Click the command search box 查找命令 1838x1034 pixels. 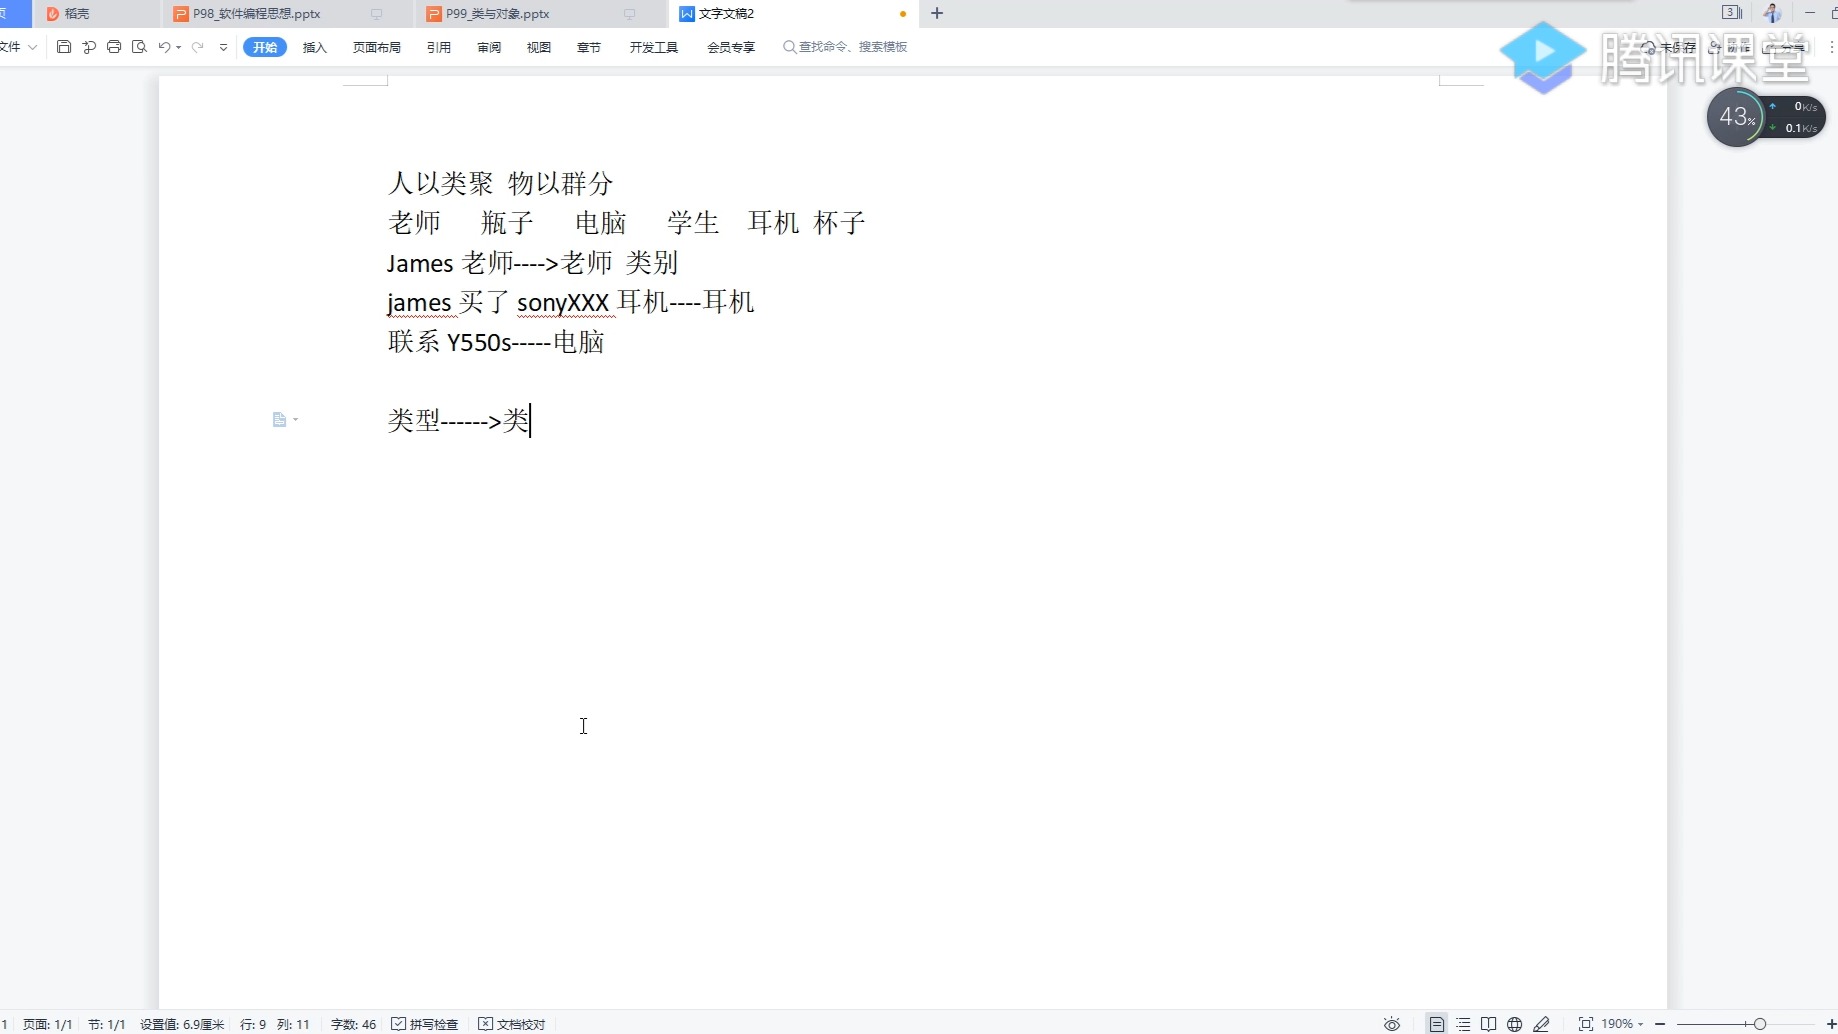tap(845, 47)
